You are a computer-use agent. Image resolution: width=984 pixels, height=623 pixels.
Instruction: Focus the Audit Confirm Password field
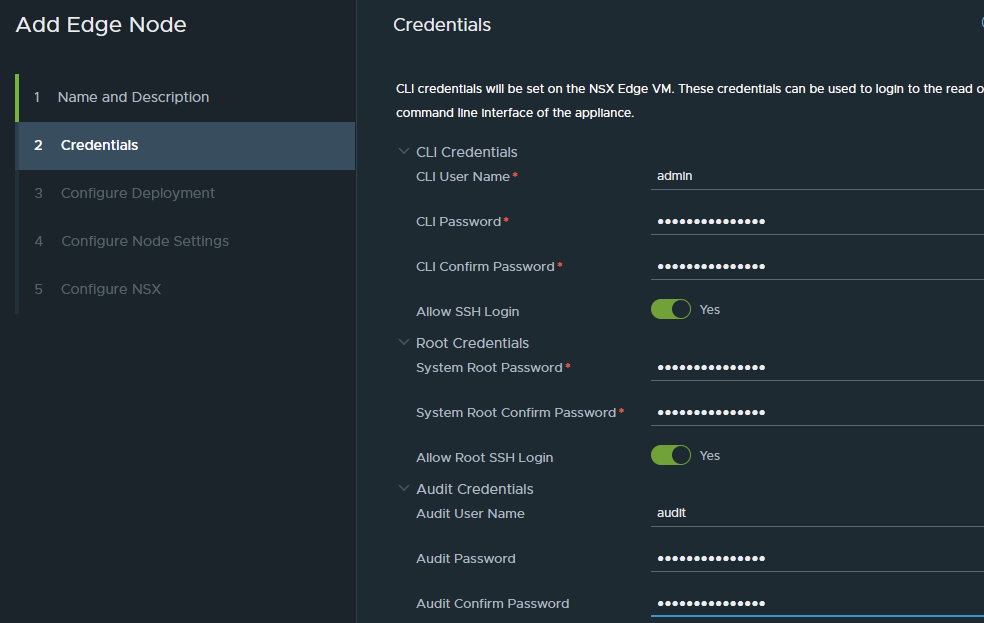coord(815,603)
